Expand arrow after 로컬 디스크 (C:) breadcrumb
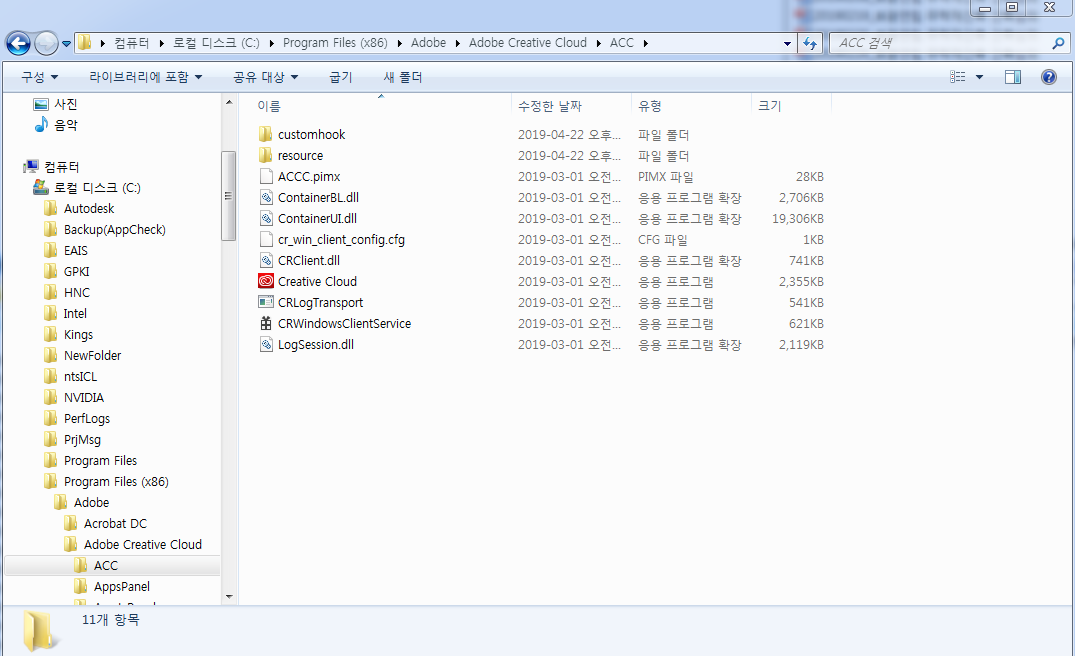1075x656 pixels. coord(271,43)
